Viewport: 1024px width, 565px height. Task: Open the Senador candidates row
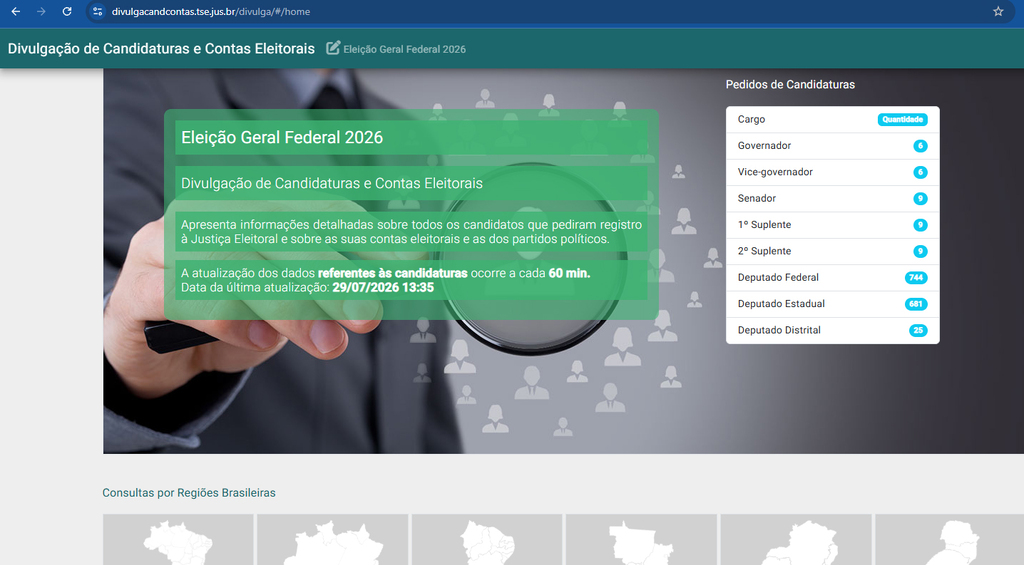coord(833,199)
